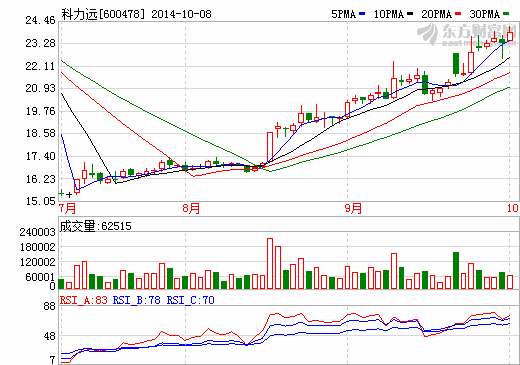Click the stock title 科力远[600478]
Image resolution: width=520 pixels, height=365 pixels.
tap(104, 14)
